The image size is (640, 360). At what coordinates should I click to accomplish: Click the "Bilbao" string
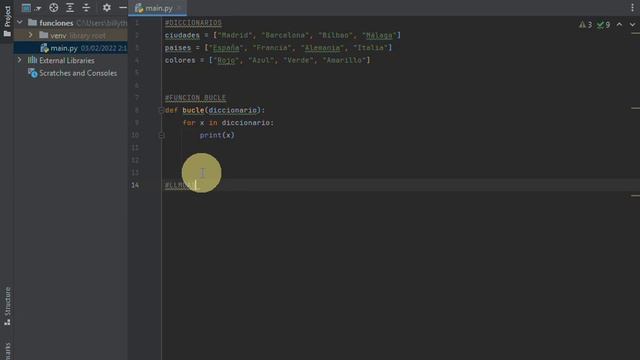[336, 36]
